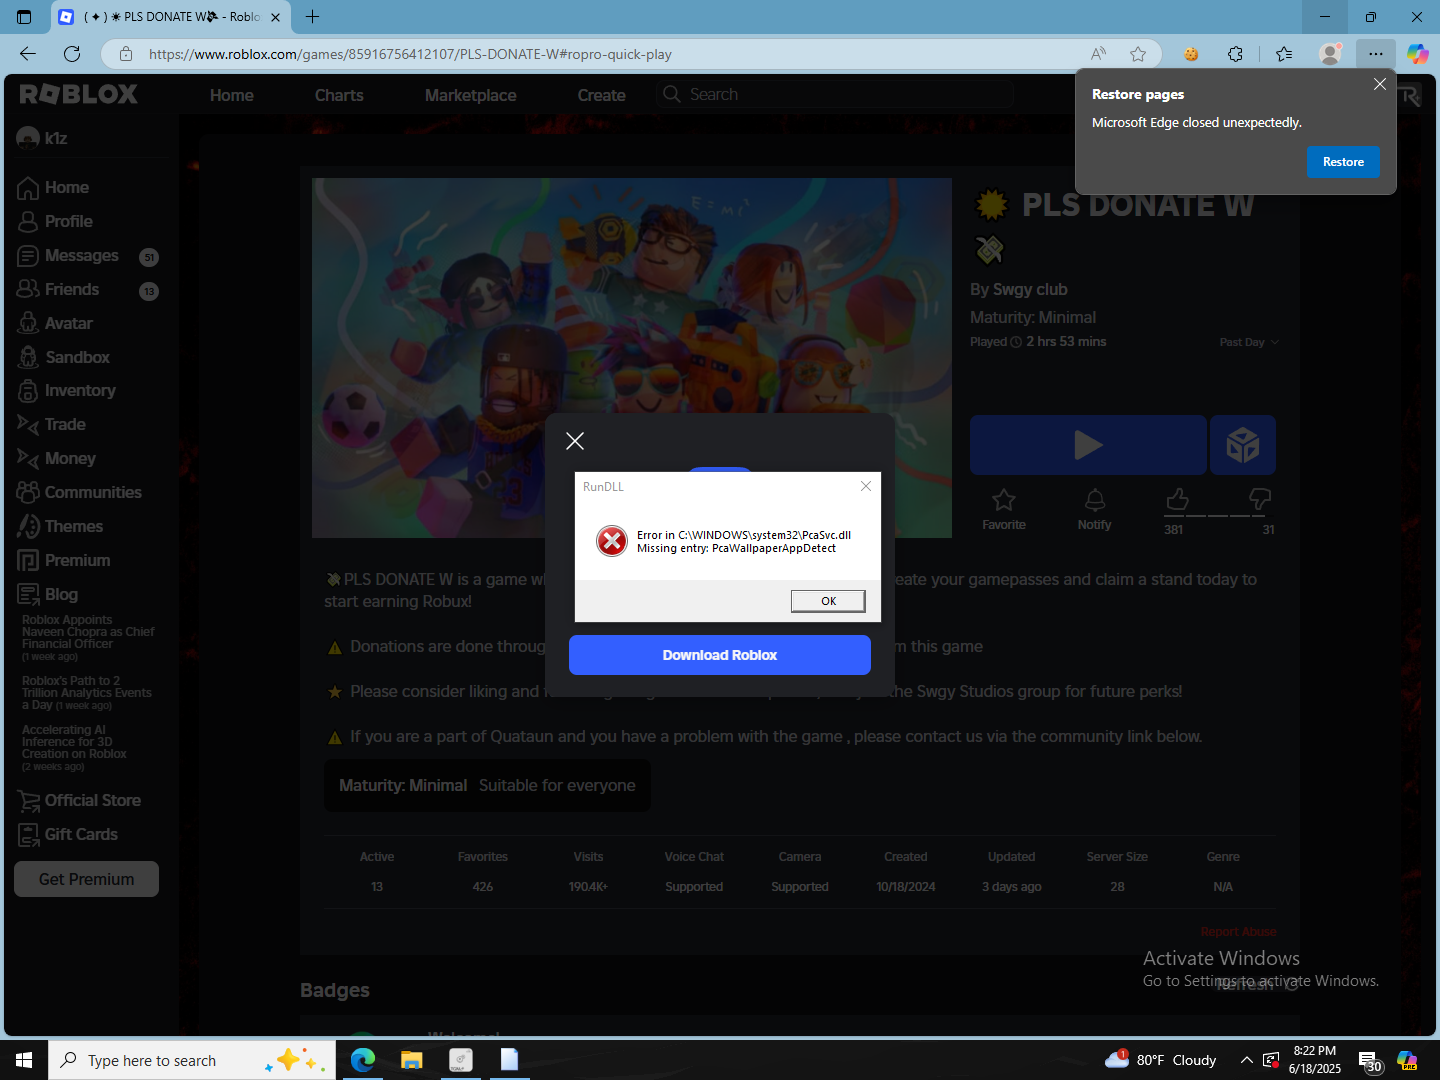Close the PLS DONATE W tab
This screenshot has height=1080, width=1440.
275,17
